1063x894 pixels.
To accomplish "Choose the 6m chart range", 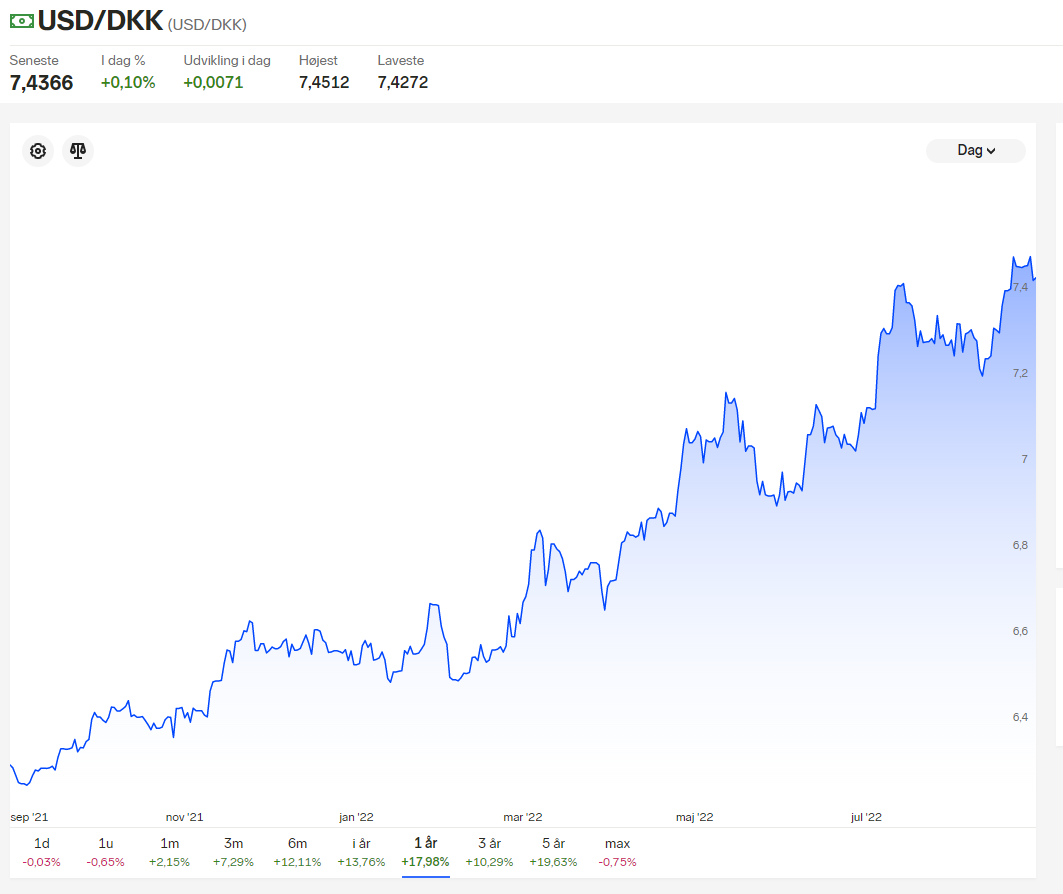I will pos(297,852).
